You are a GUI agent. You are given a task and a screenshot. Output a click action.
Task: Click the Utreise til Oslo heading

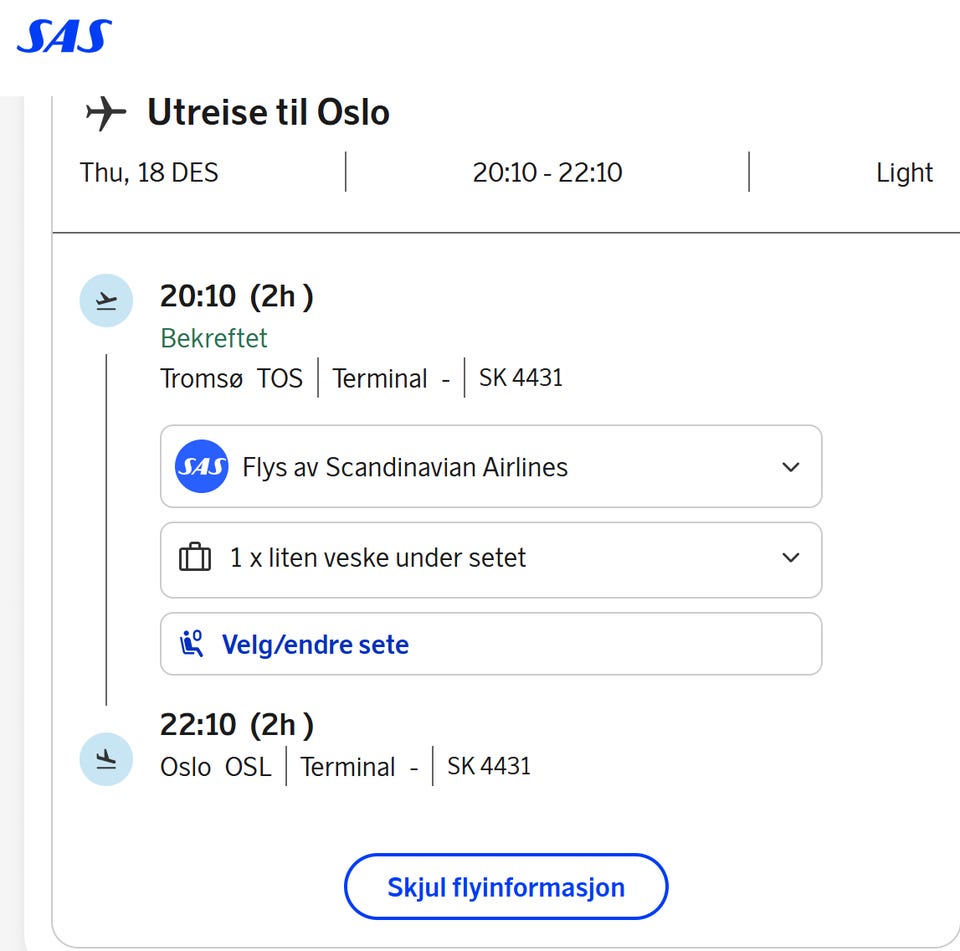pos(268,113)
